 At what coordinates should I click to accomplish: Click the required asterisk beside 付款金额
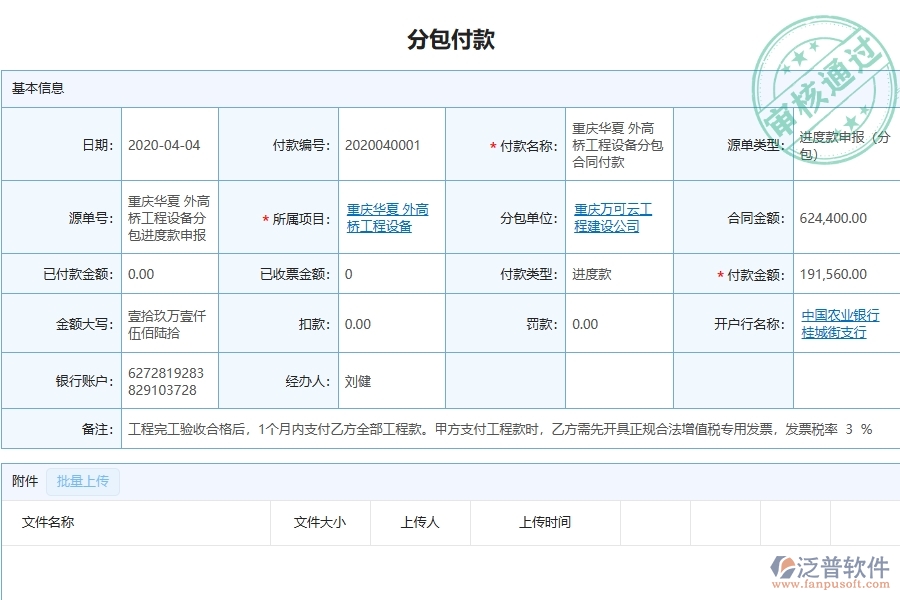pos(722,273)
